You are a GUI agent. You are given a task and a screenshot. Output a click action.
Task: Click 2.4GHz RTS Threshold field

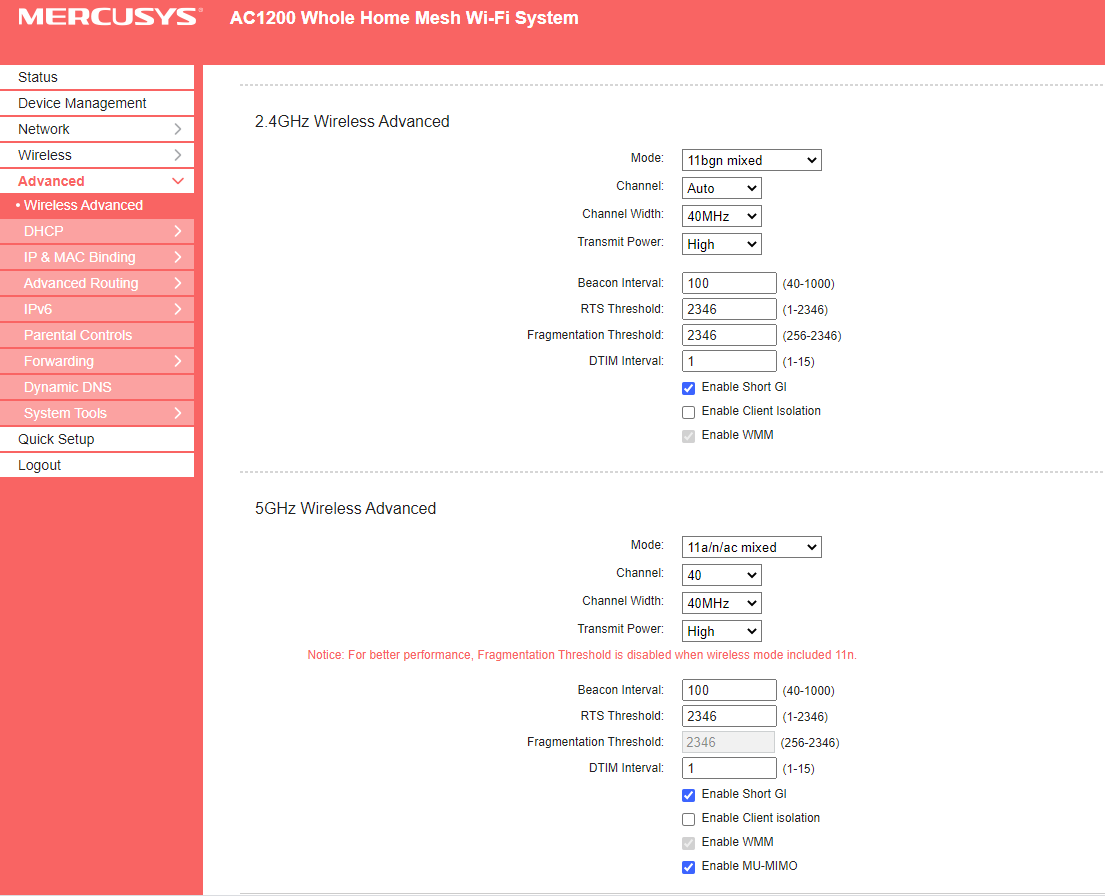(x=729, y=309)
